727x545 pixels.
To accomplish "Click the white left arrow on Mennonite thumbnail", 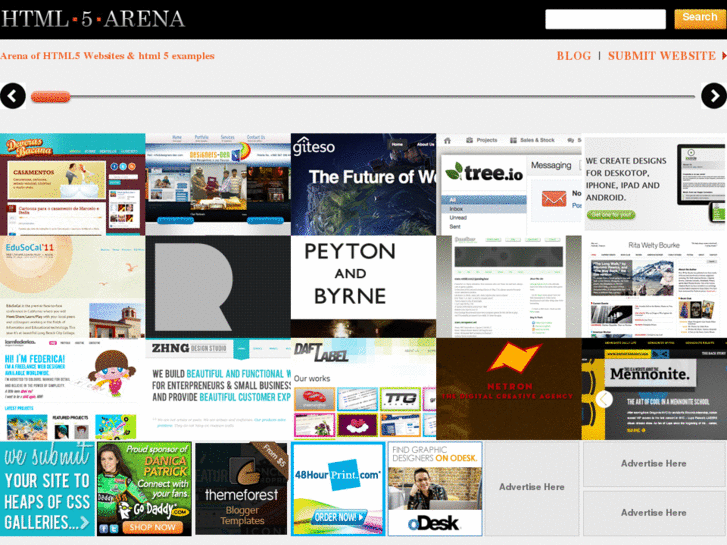I will [604, 399].
